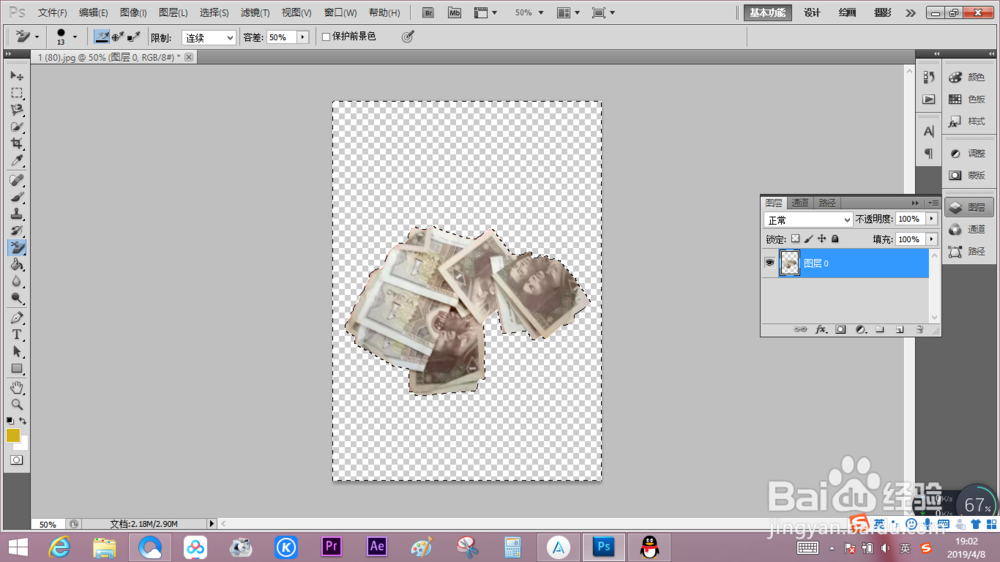Select the Lasso tool
This screenshot has width=1000, height=562.
click(x=17, y=110)
